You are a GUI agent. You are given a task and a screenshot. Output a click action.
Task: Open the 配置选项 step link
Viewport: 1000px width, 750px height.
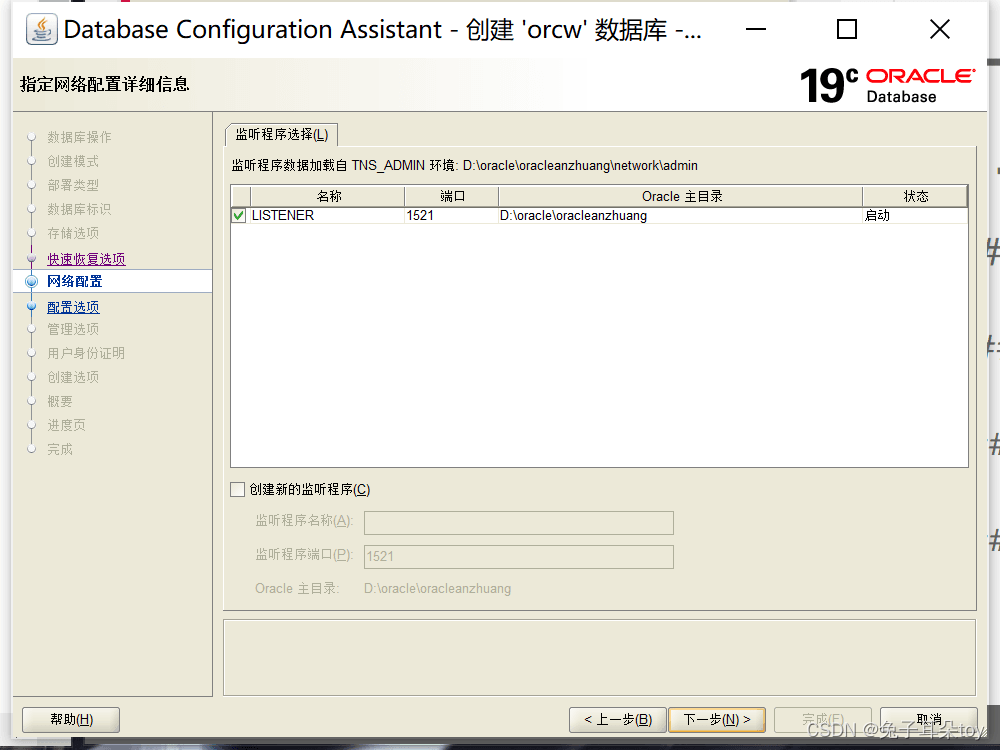[x=73, y=307]
